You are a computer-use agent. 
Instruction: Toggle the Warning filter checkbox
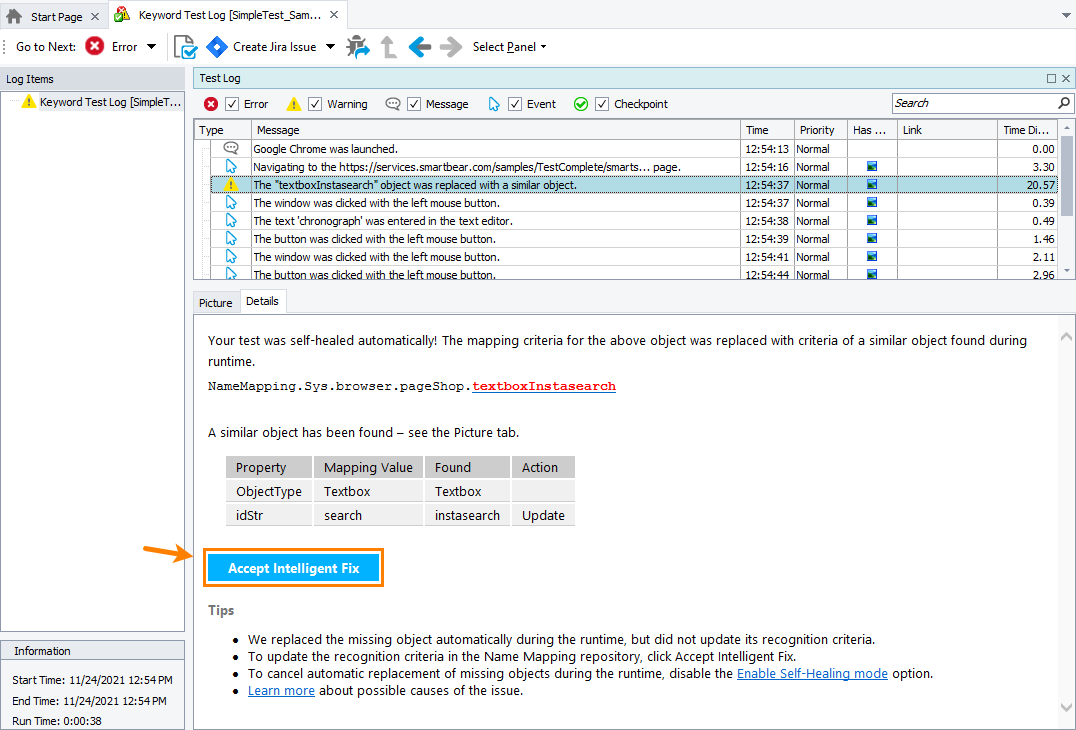tap(315, 104)
